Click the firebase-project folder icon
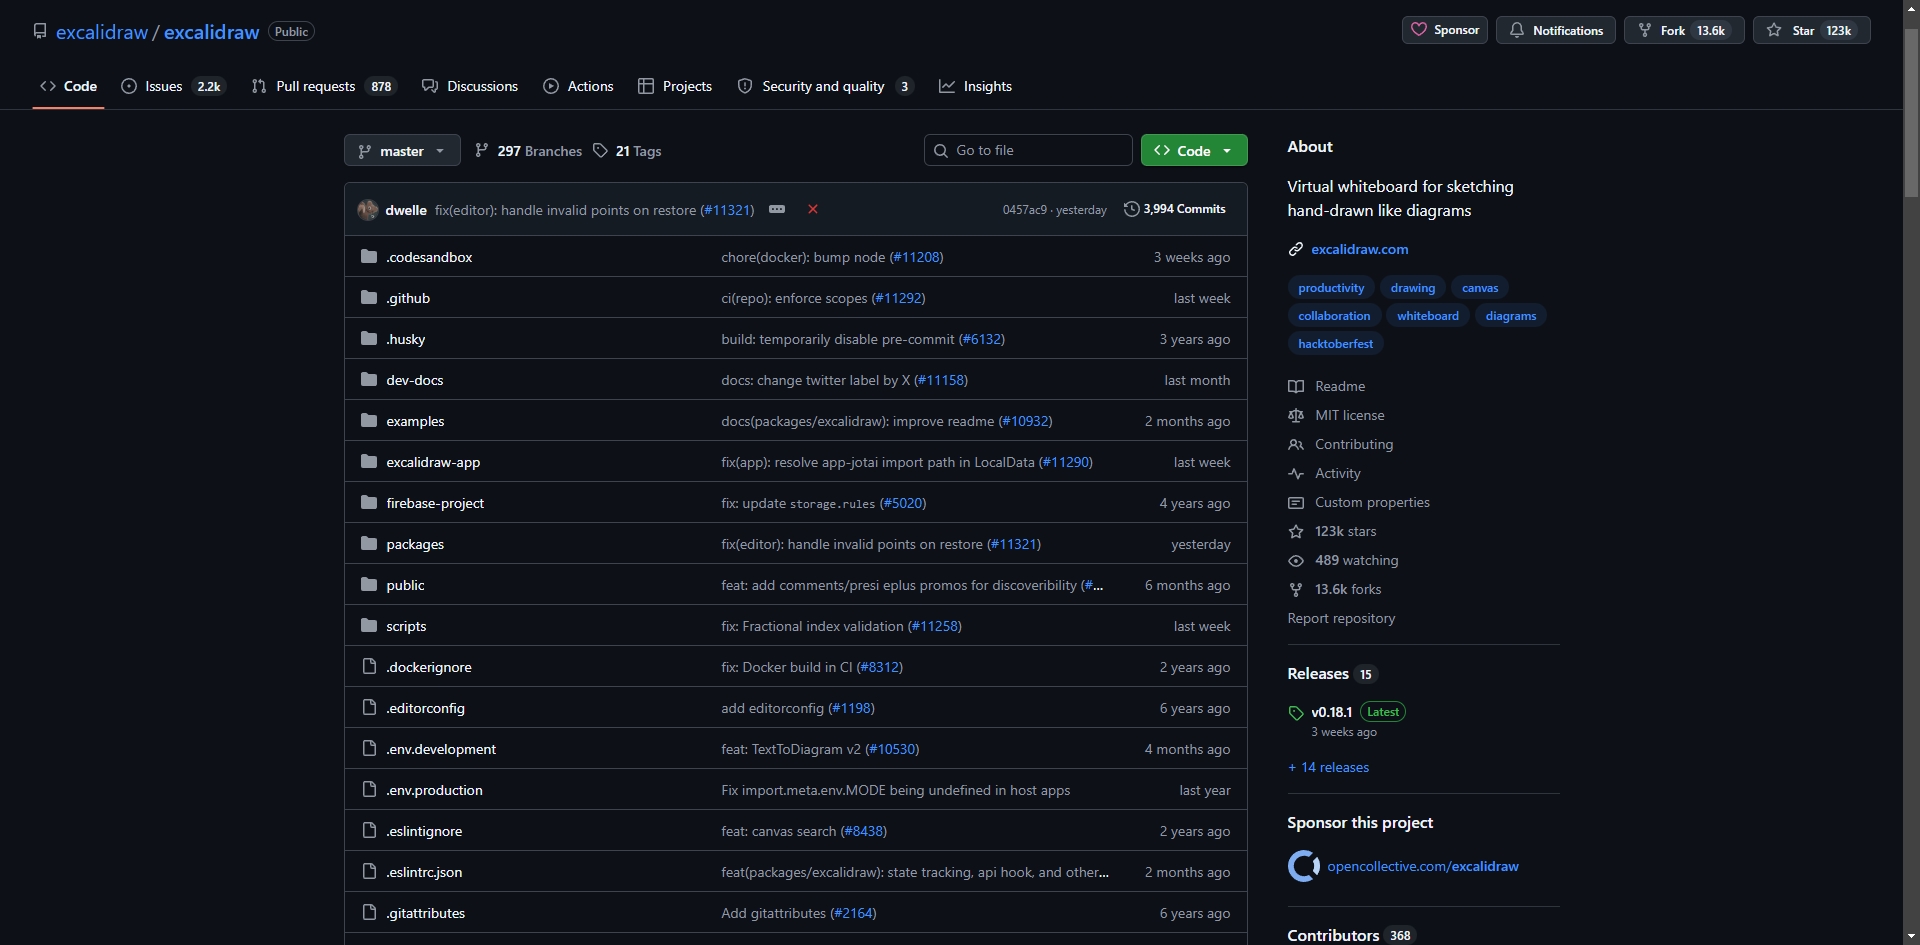Screen dimensions: 1920x945 pyautogui.click(x=369, y=503)
